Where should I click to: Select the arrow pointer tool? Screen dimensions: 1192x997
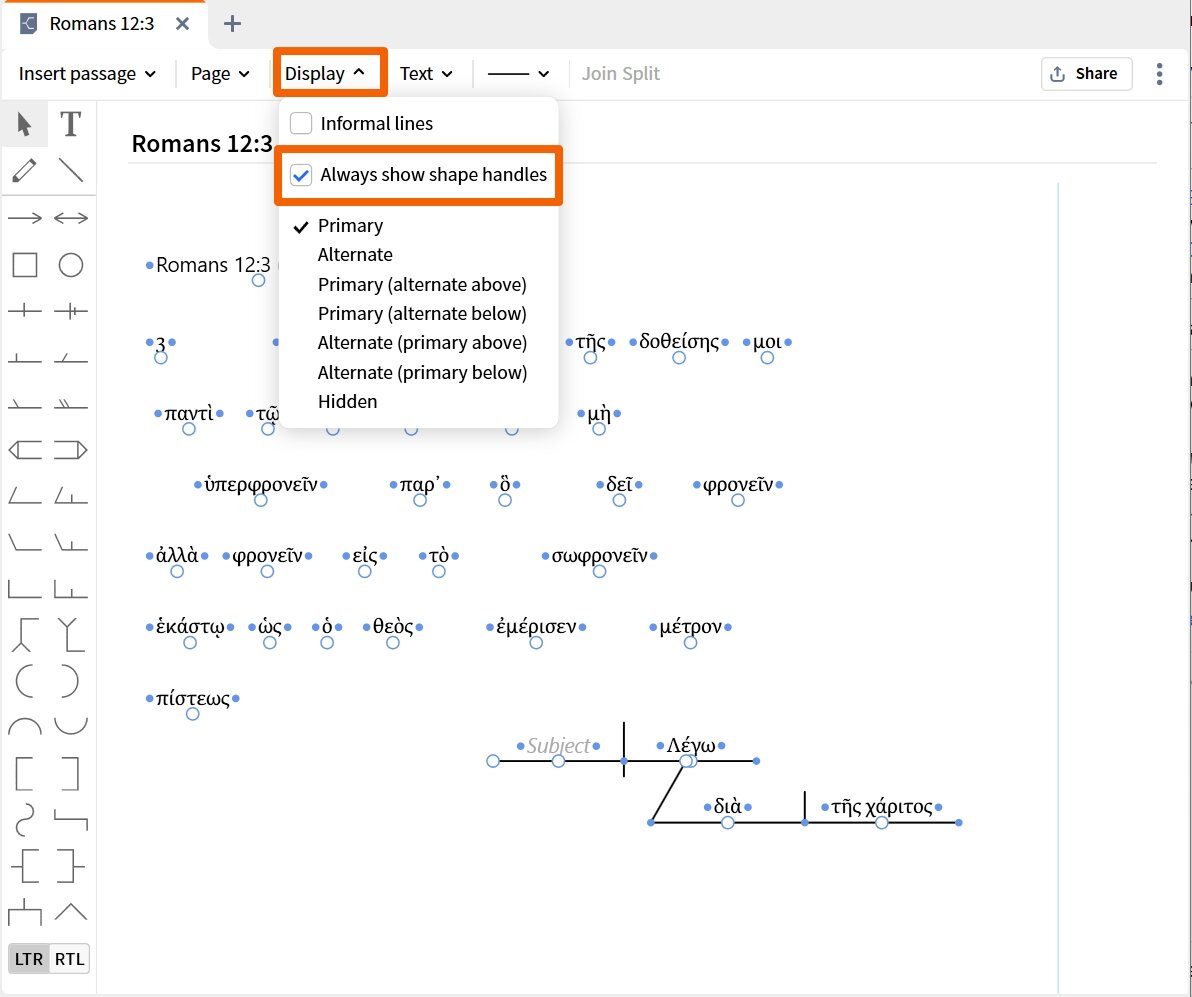tap(24, 124)
